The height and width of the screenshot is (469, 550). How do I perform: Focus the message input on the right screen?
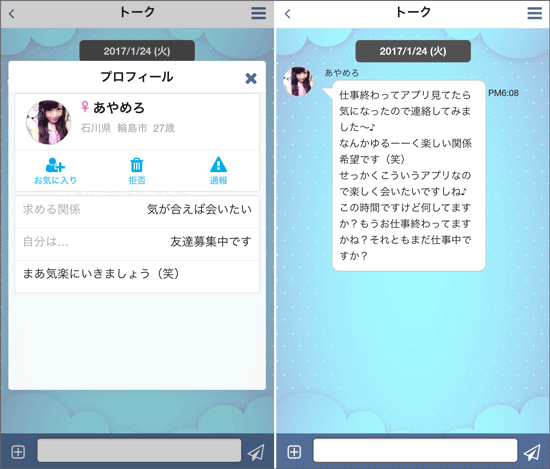click(415, 450)
